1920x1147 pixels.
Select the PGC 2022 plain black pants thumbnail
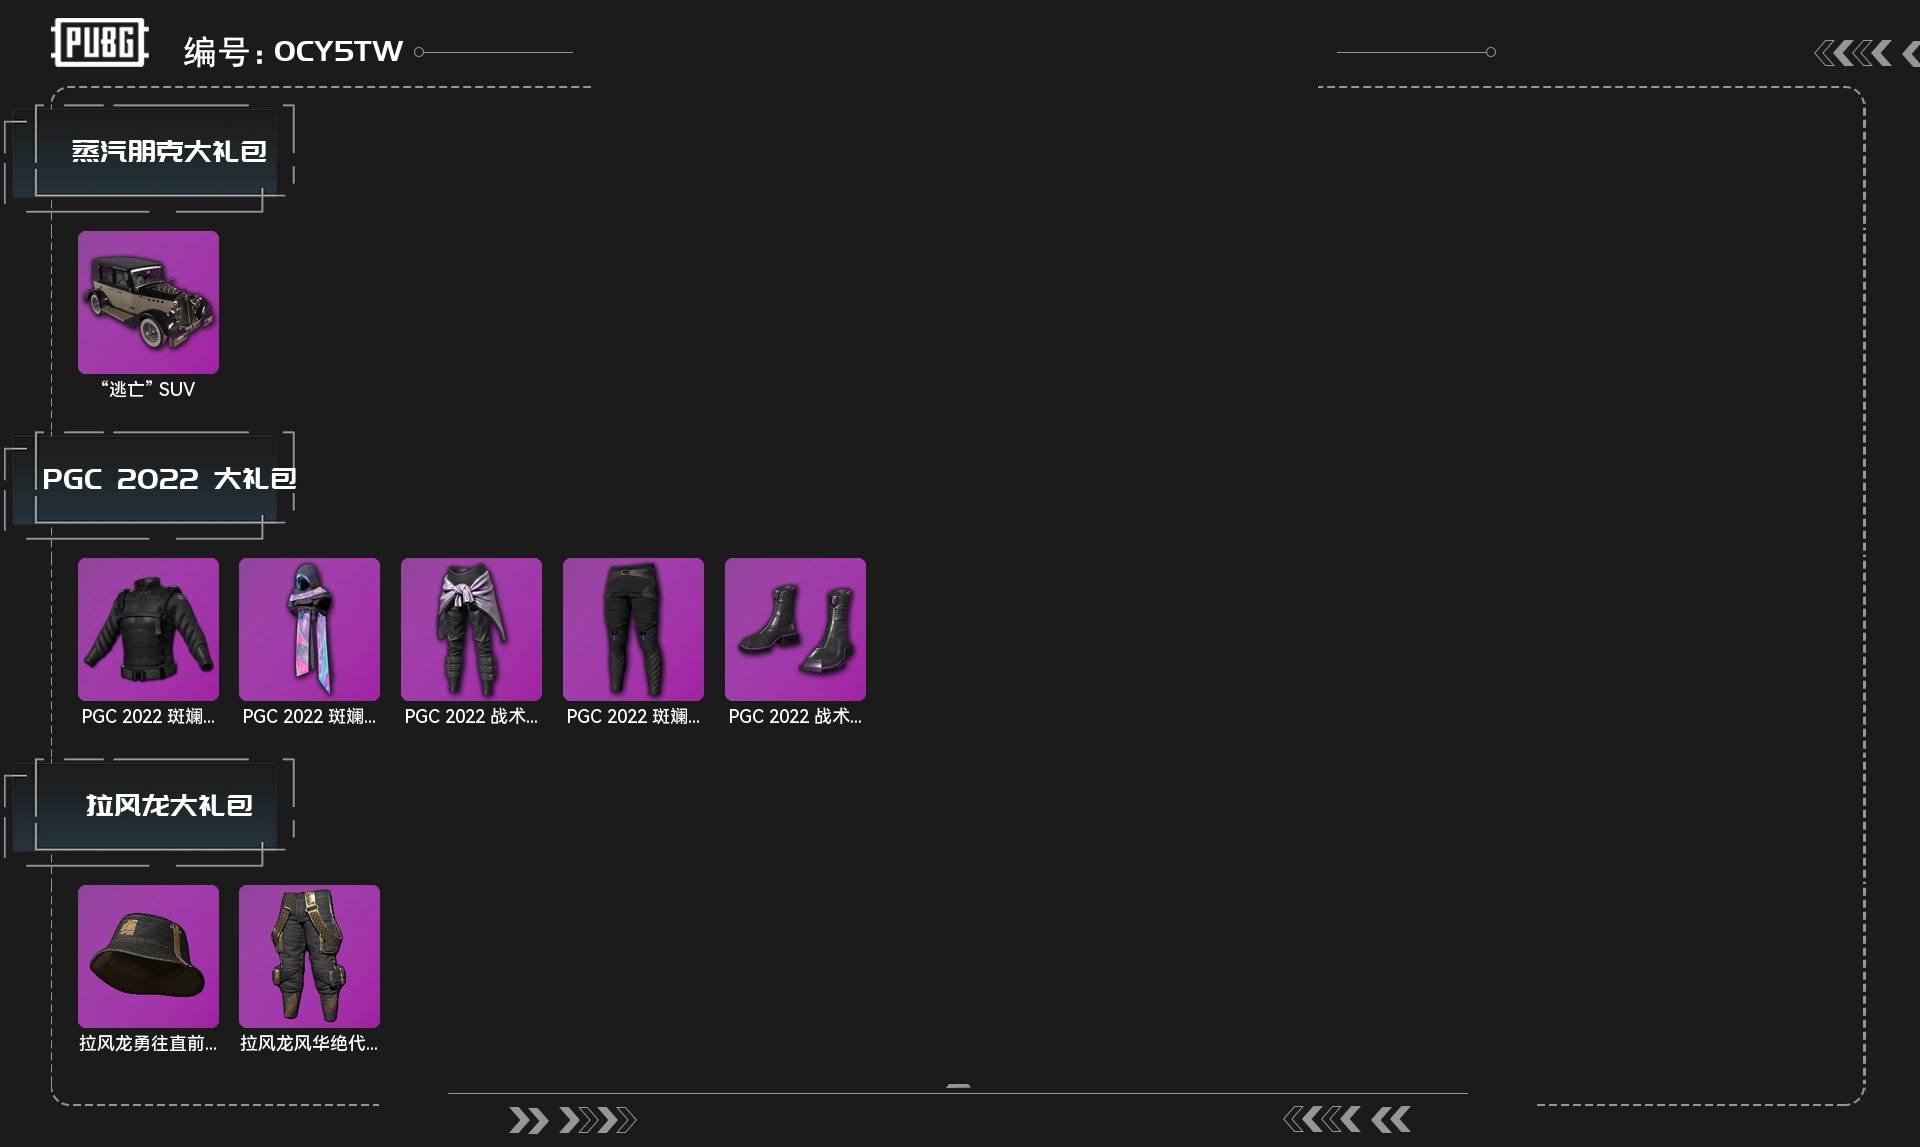(633, 629)
